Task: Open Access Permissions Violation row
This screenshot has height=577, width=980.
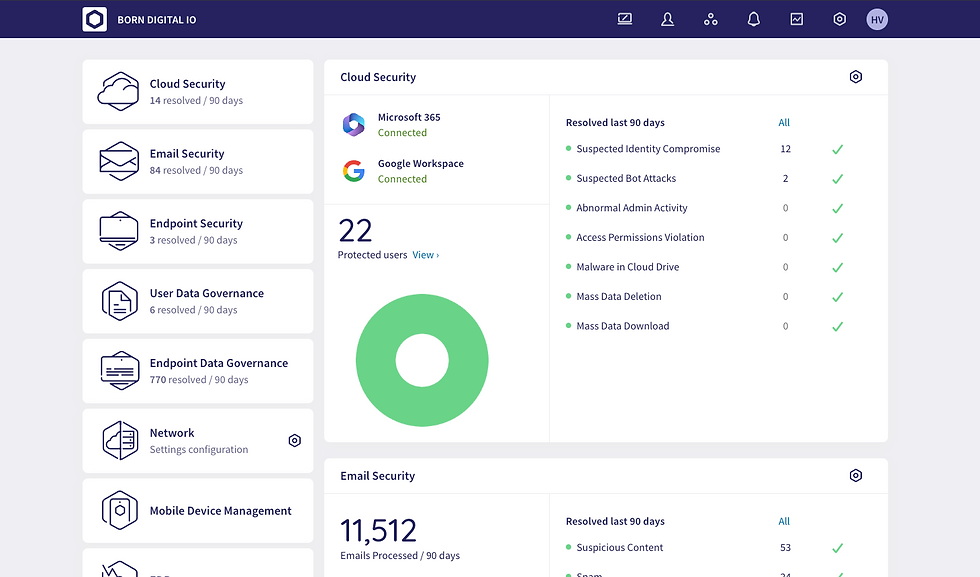Action: [706, 238]
